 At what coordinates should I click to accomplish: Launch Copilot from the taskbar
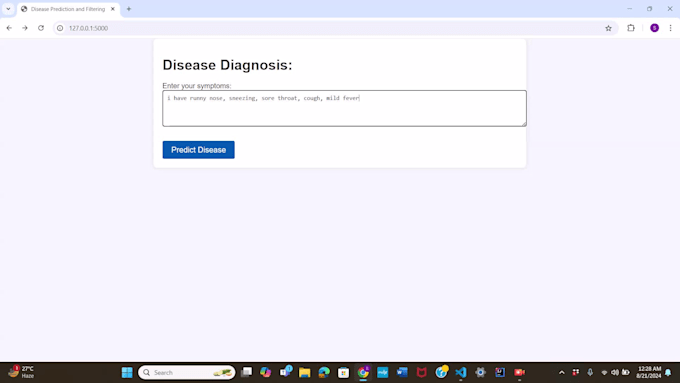point(265,372)
